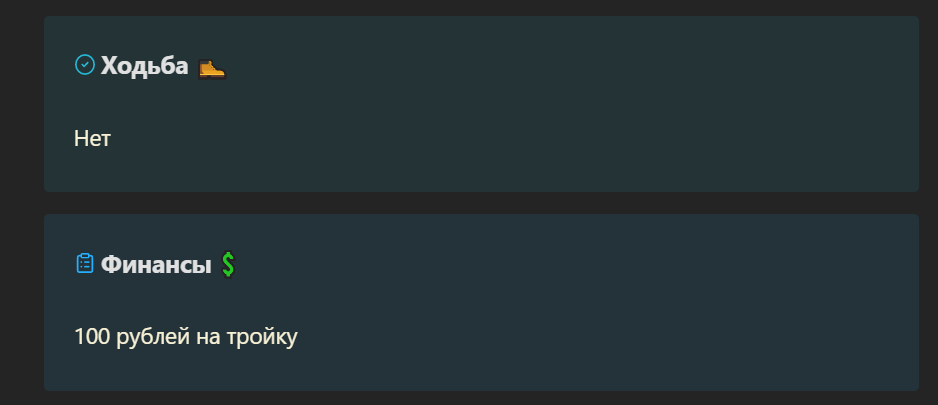Click the boot emoji after Ходьба

pos(212,68)
